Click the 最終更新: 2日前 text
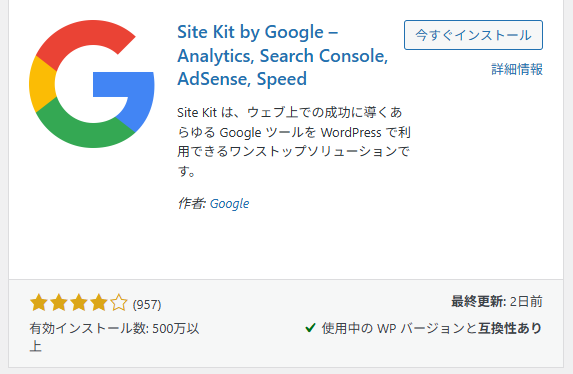 click(497, 302)
